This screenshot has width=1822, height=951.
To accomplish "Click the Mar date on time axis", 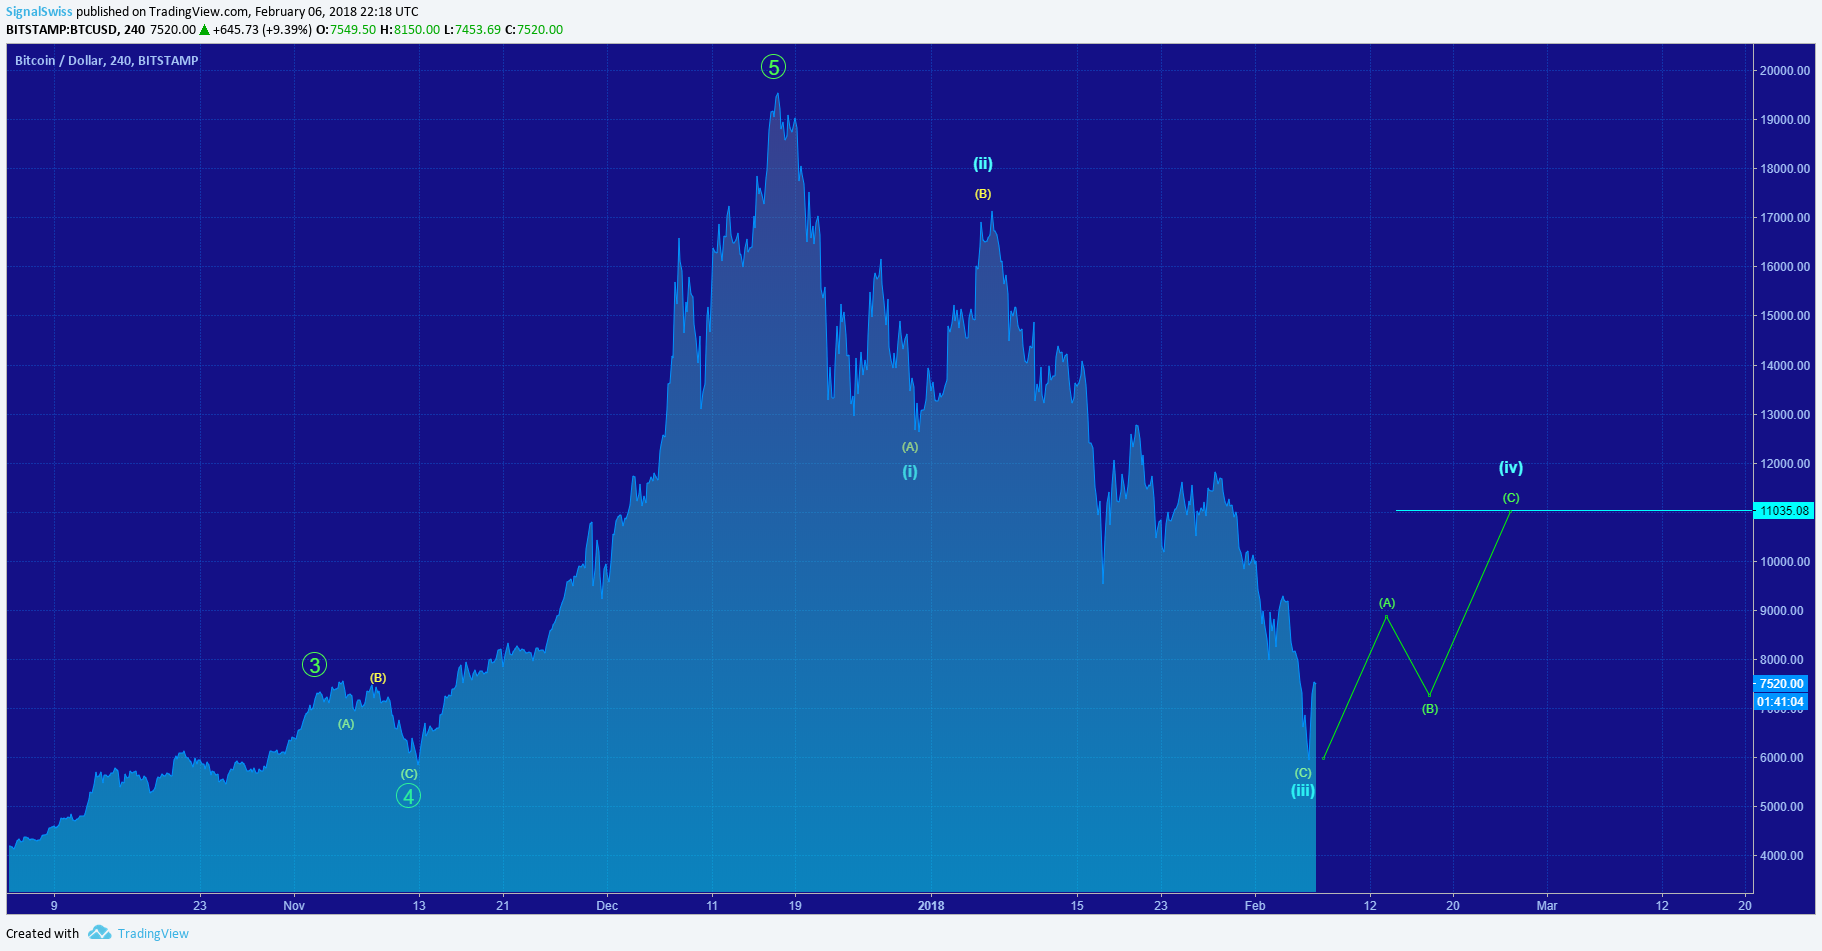I will [1547, 906].
